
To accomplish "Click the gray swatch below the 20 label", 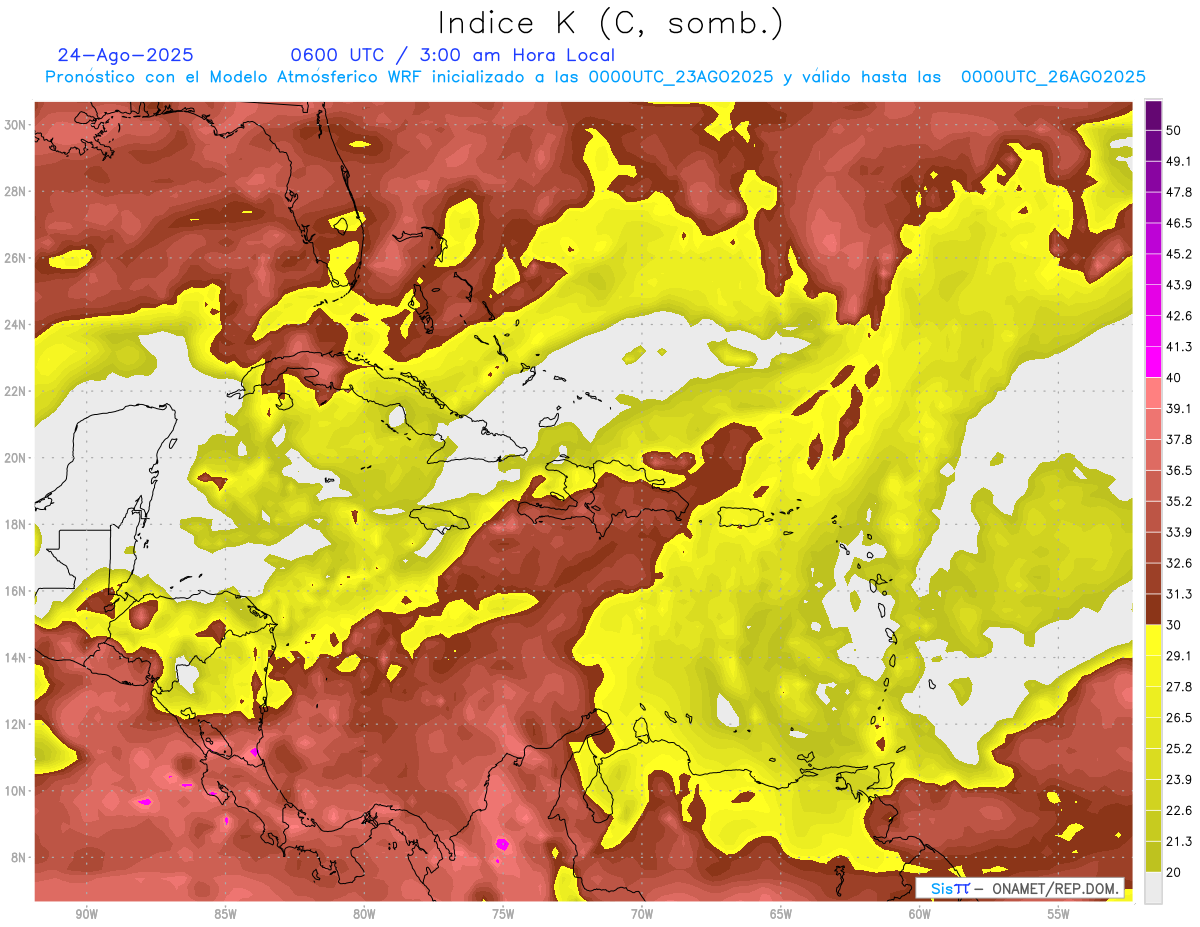I will coord(1153,887).
